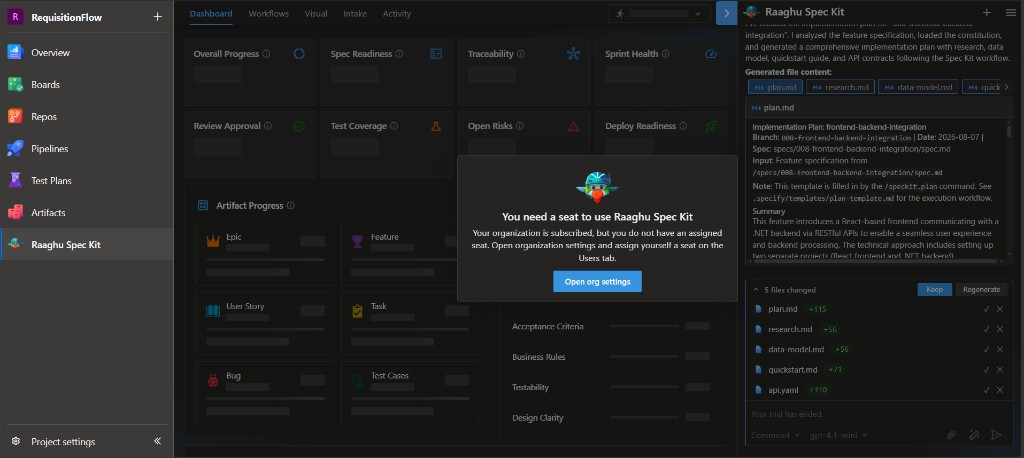Click the info icon beside Artifact Progress

(291, 205)
